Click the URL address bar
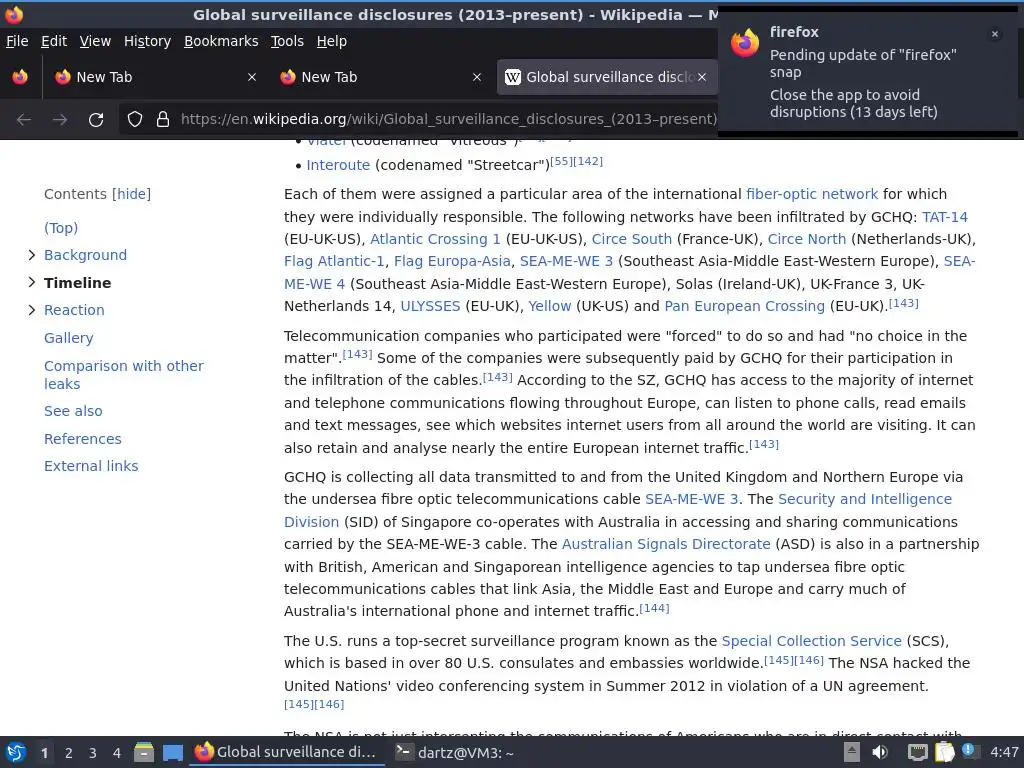The image size is (1024, 768). [448, 119]
